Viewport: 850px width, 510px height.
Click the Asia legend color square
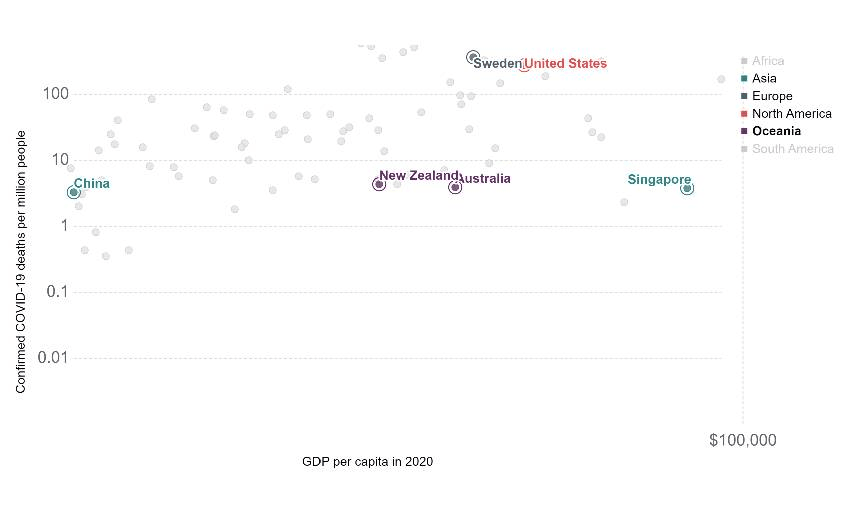click(x=744, y=79)
